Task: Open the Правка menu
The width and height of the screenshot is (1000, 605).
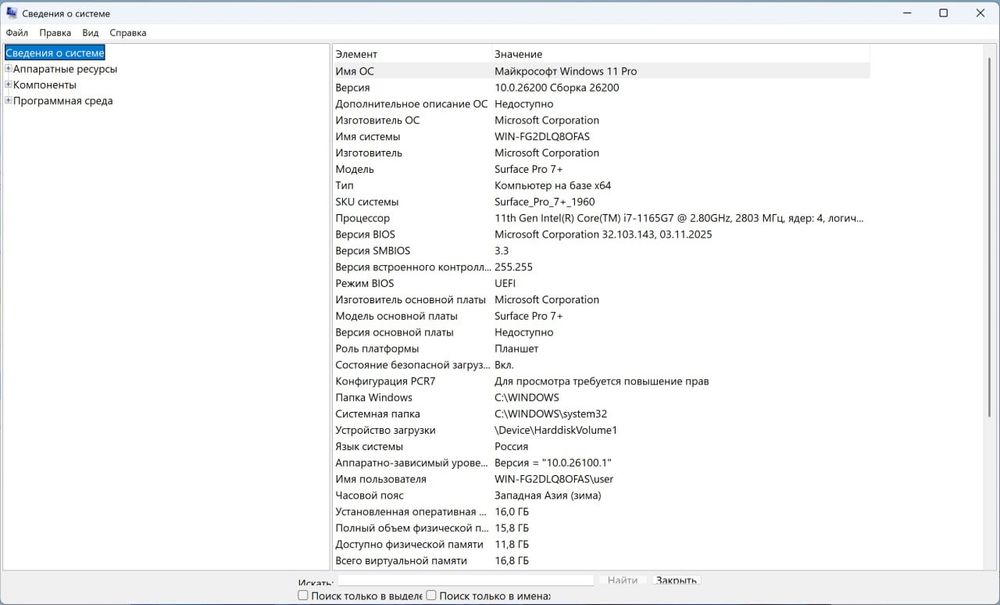Action: click(x=55, y=33)
